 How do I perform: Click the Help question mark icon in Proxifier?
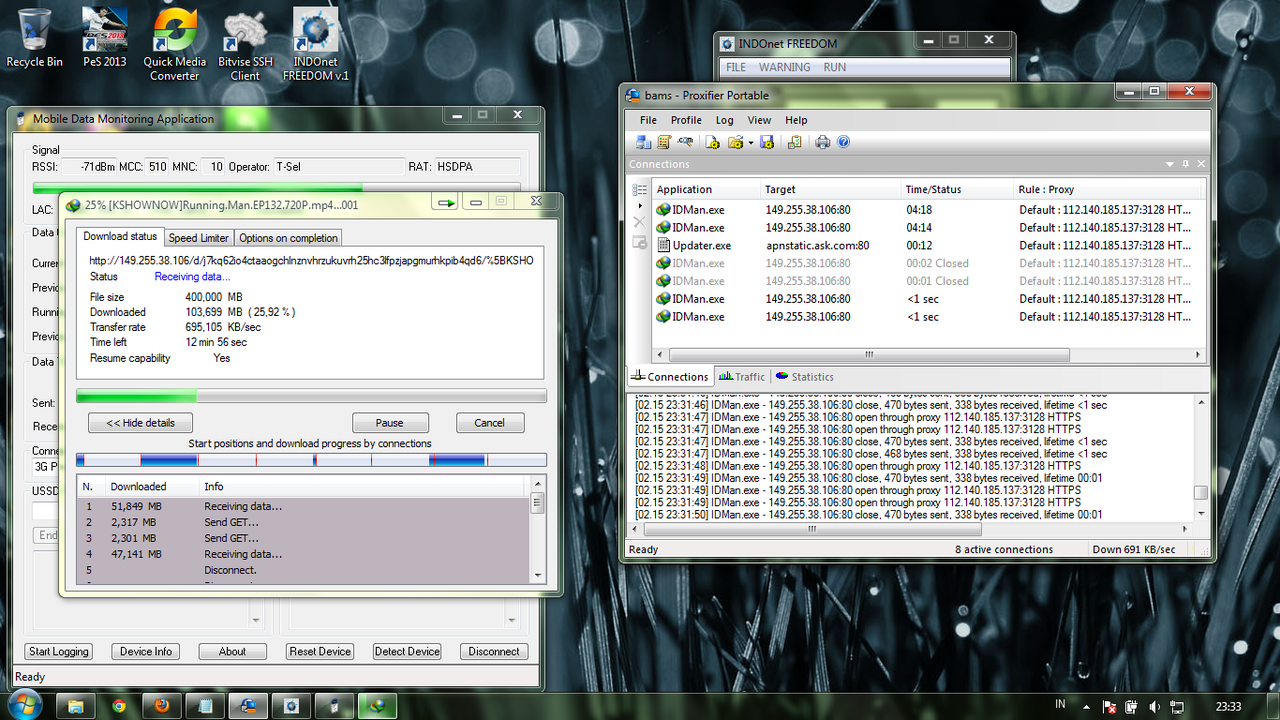(843, 142)
